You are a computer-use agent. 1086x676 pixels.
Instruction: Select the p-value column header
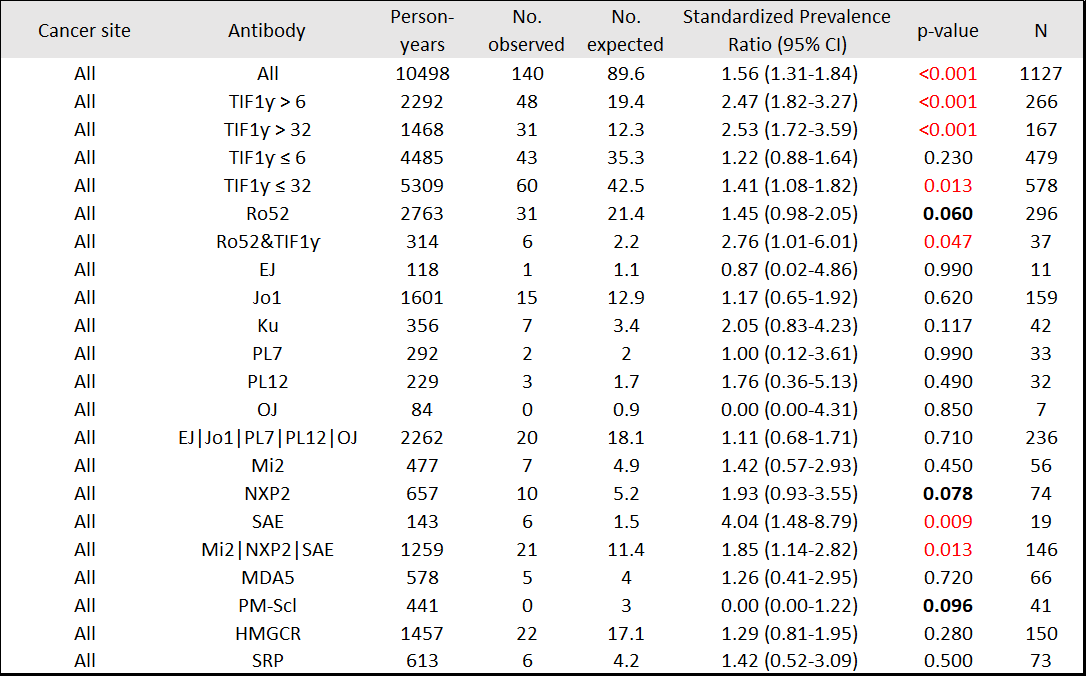point(947,31)
